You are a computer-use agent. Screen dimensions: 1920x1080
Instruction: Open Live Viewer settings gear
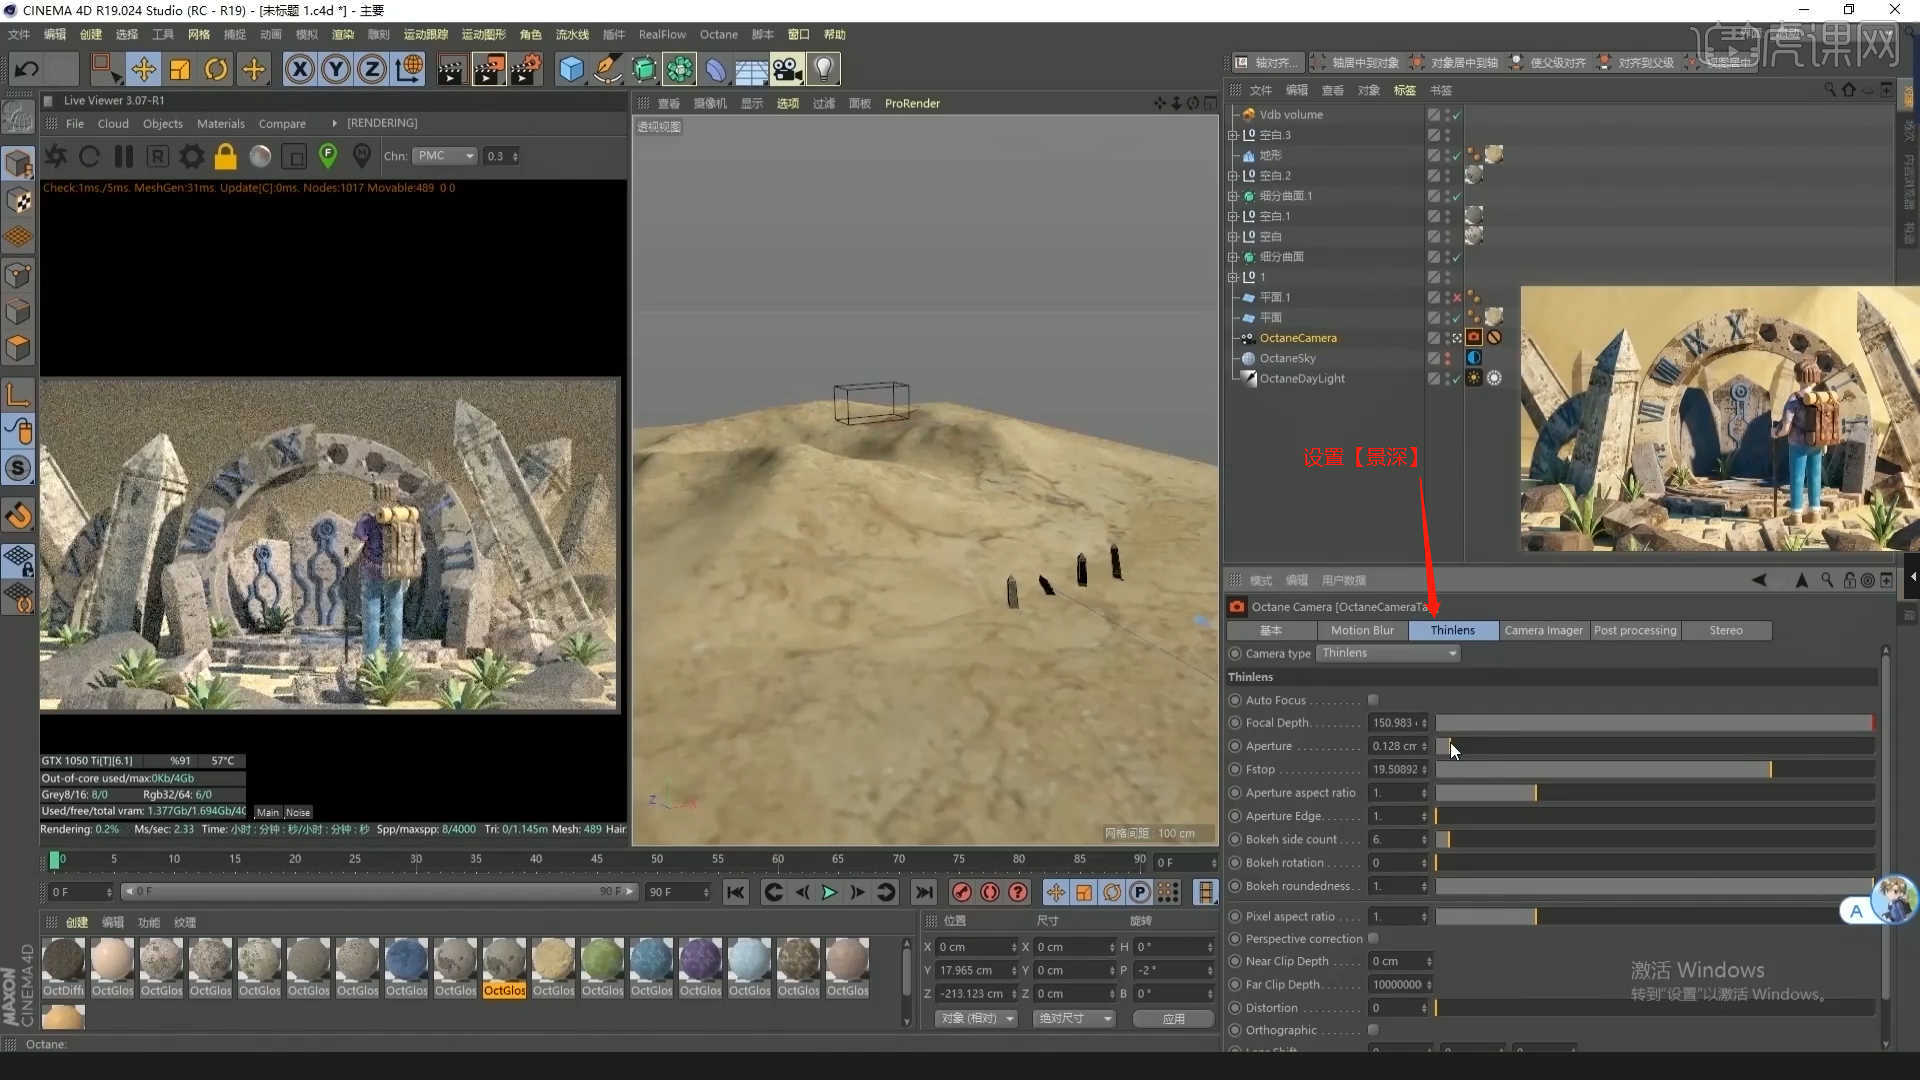191,156
